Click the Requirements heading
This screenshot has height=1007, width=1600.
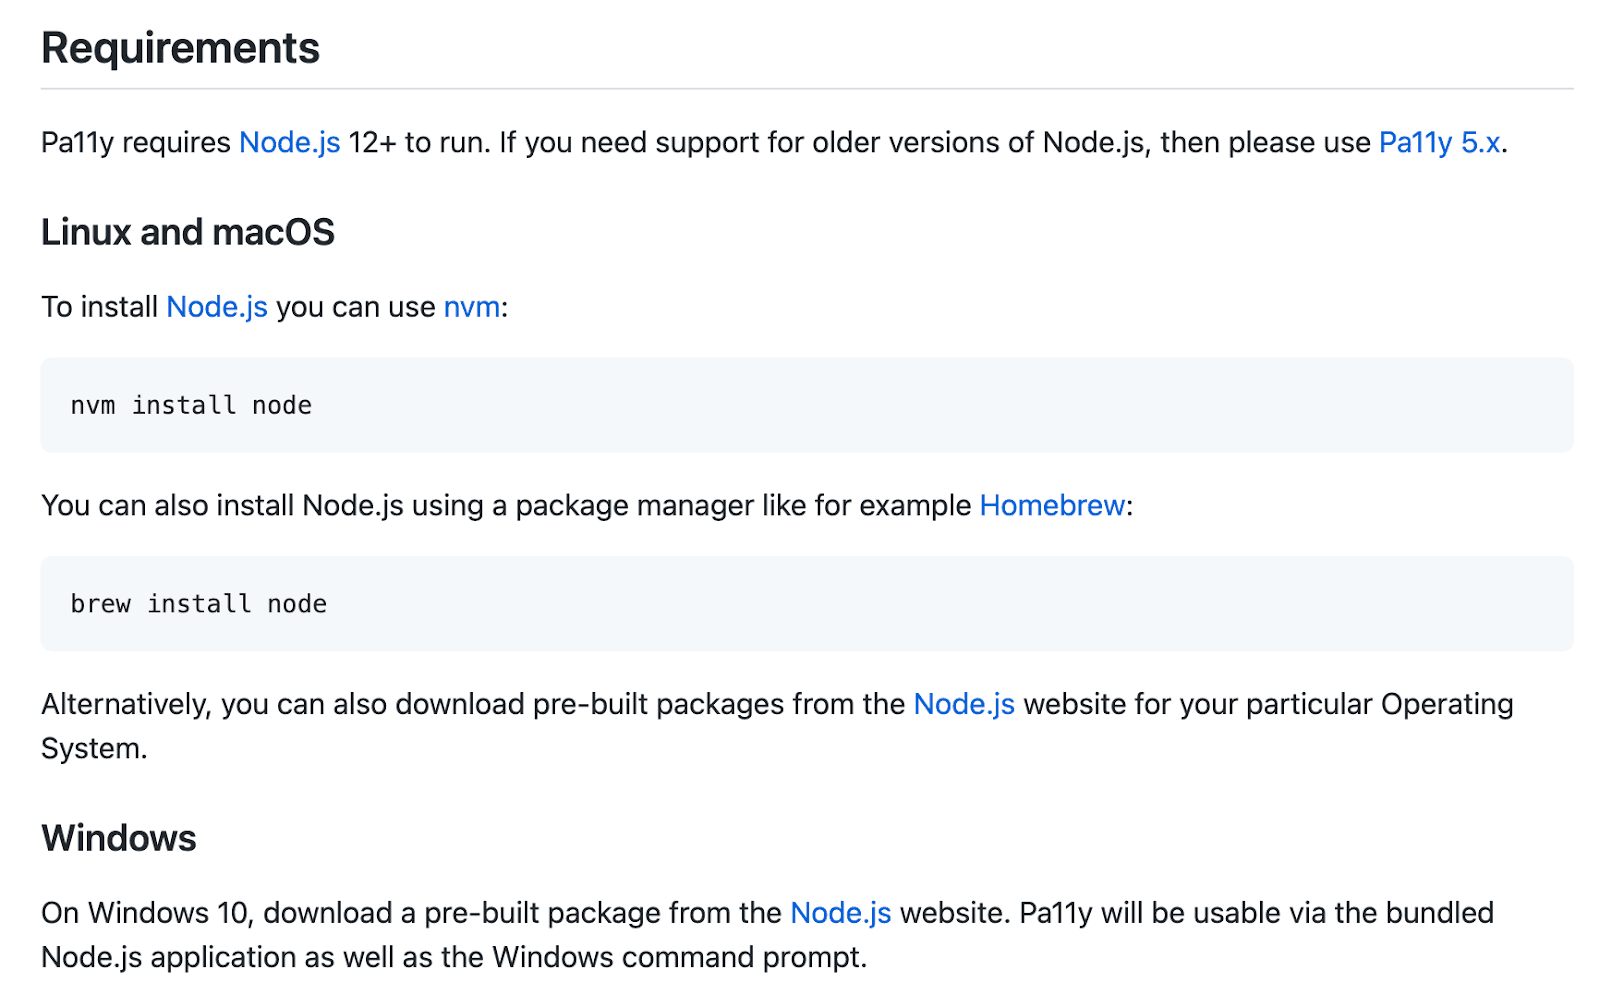click(180, 48)
